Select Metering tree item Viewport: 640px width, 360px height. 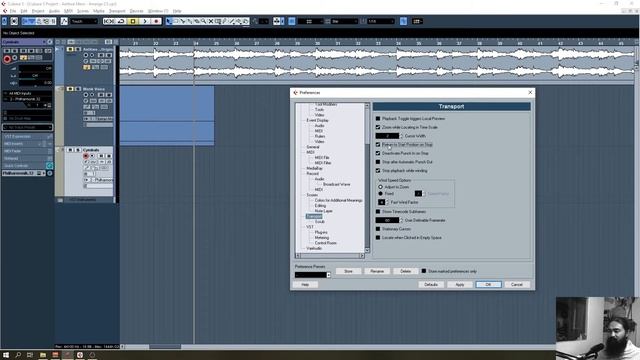322,238
